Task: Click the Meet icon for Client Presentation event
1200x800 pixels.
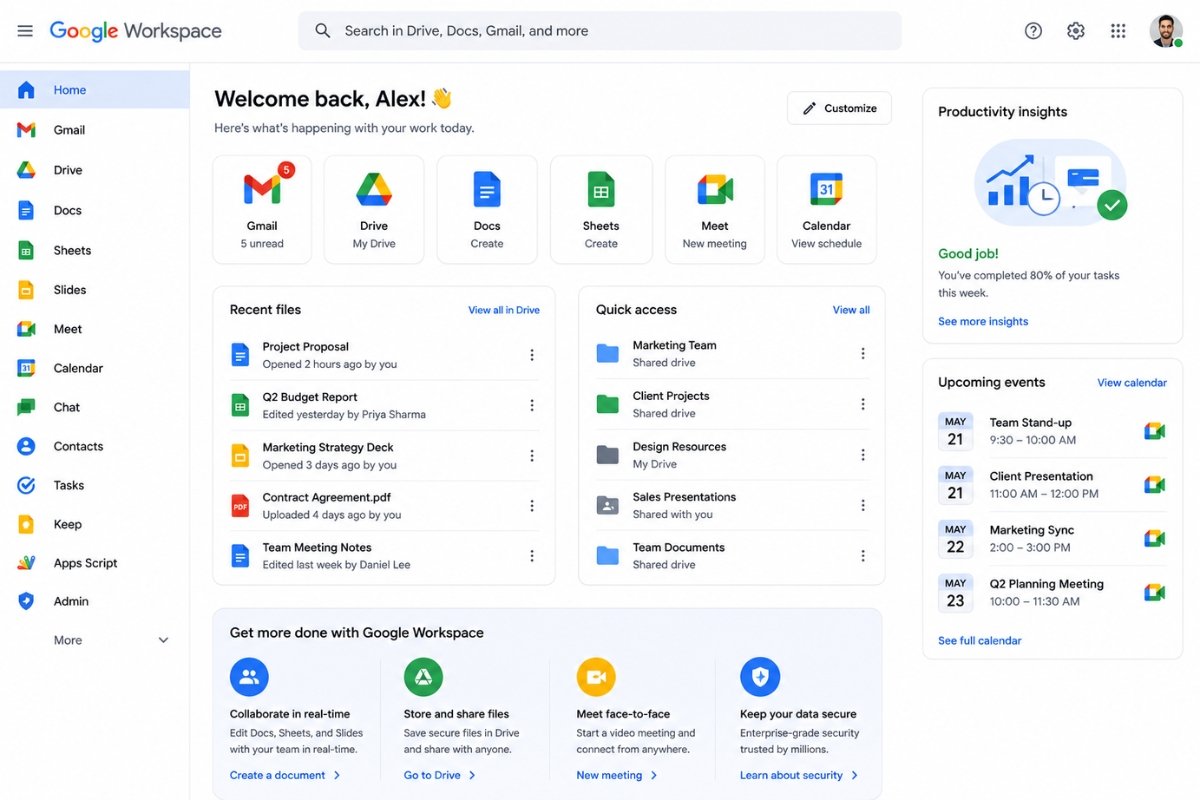Action: [x=1155, y=485]
